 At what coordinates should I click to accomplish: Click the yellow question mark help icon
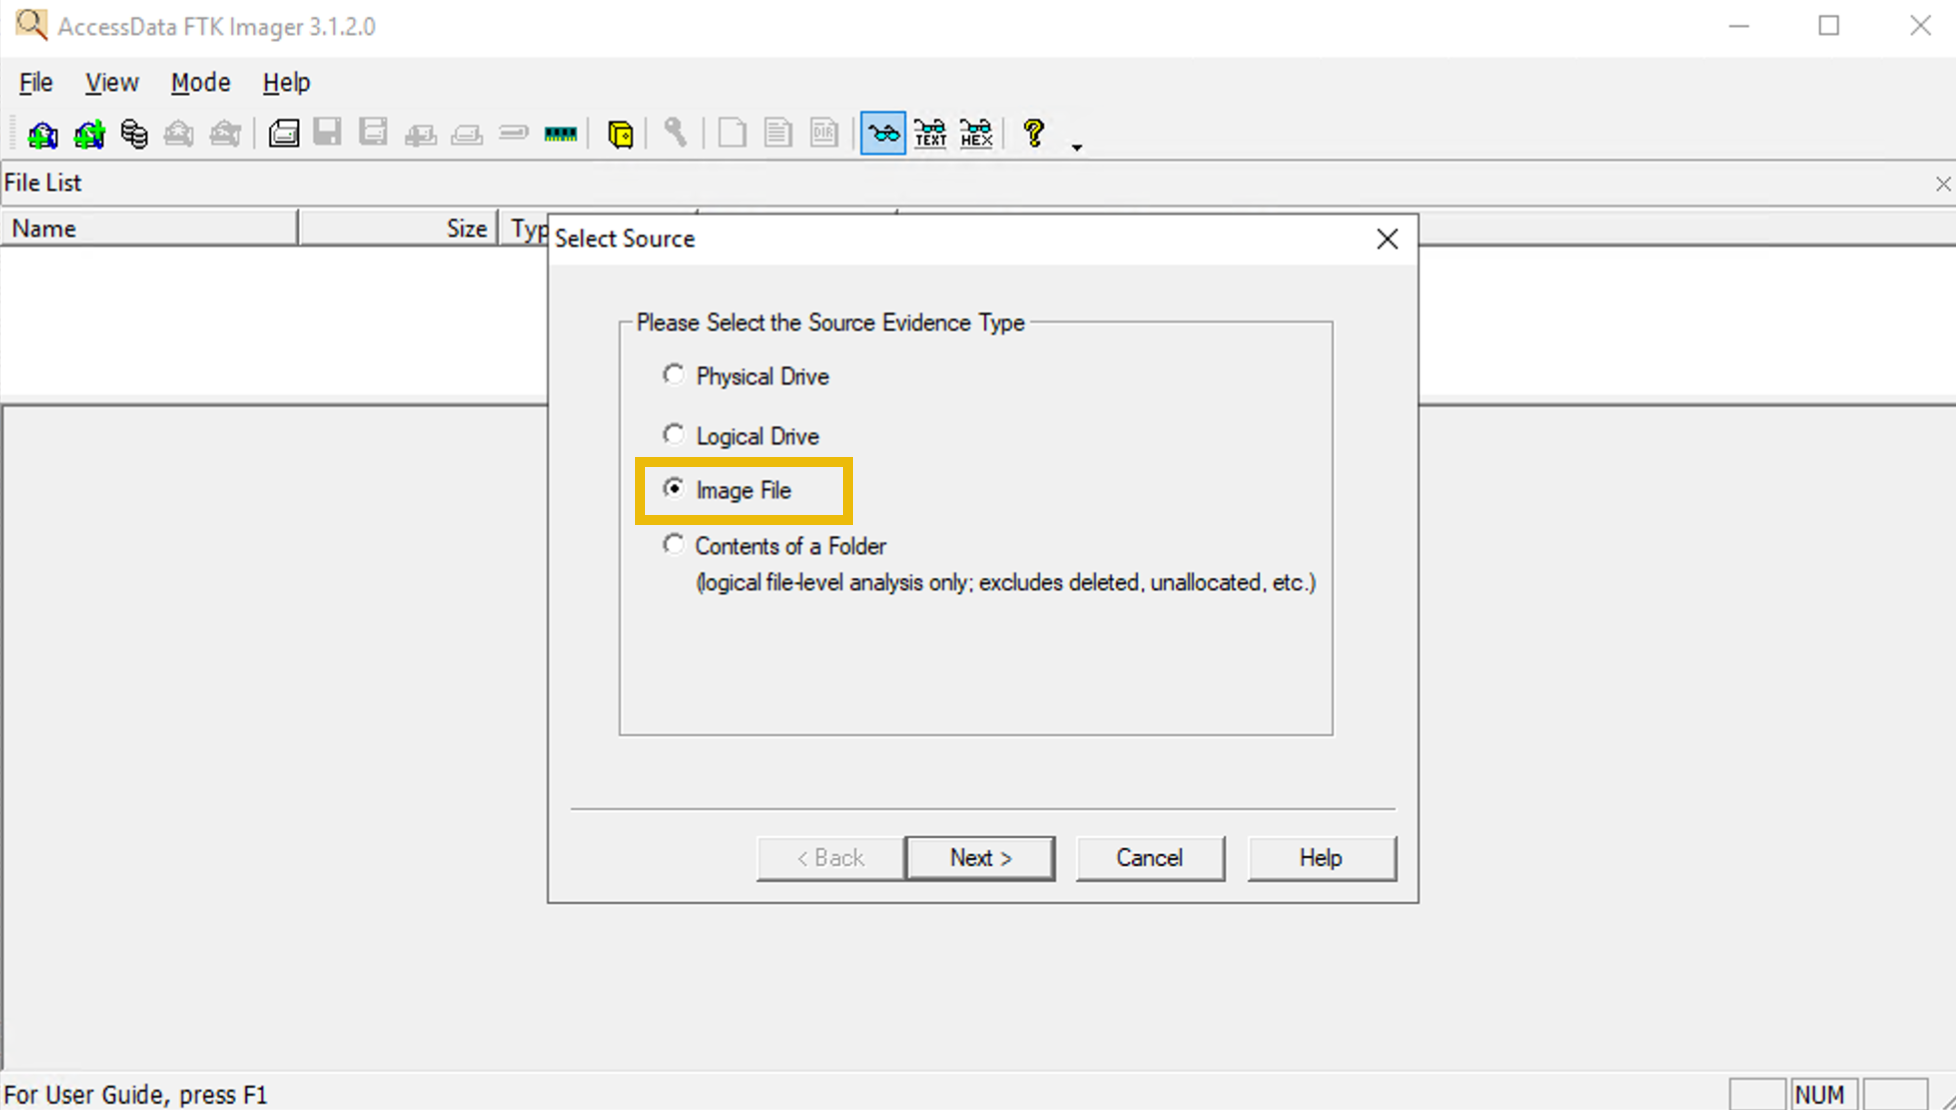(x=1034, y=133)
